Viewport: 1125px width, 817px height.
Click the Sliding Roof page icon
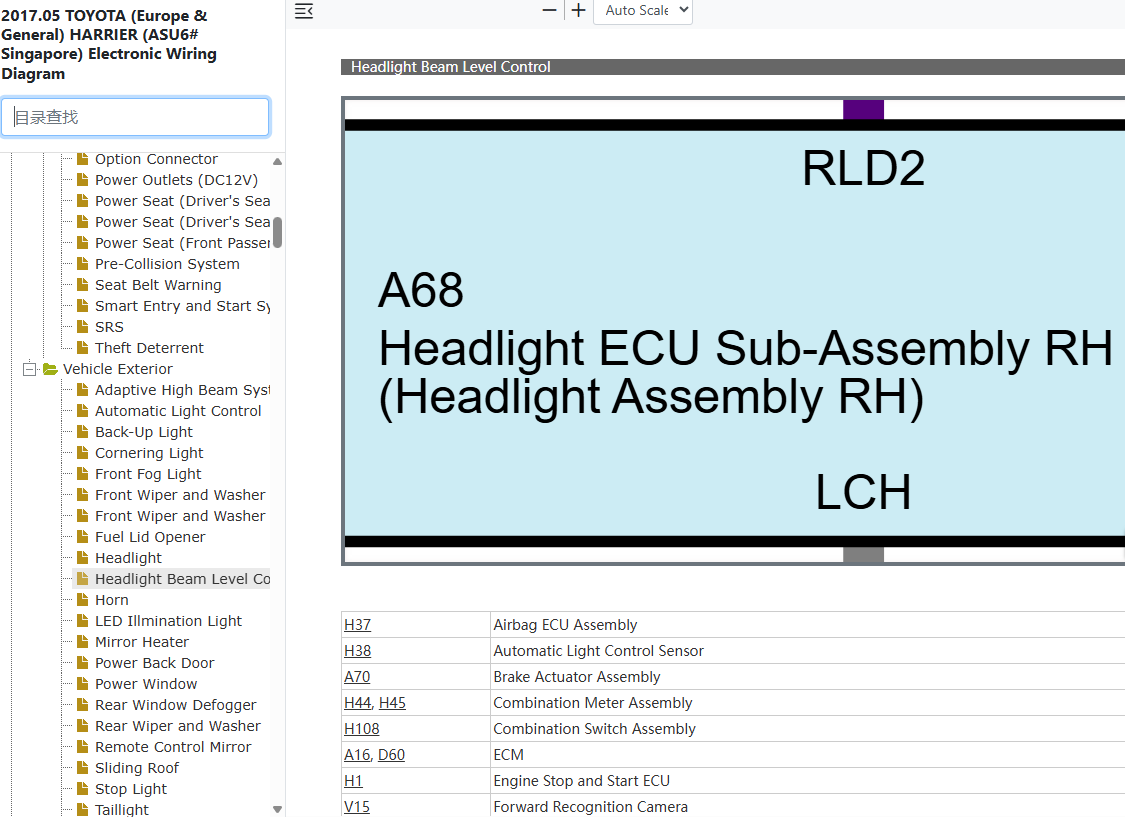click(x=83, y=767)
